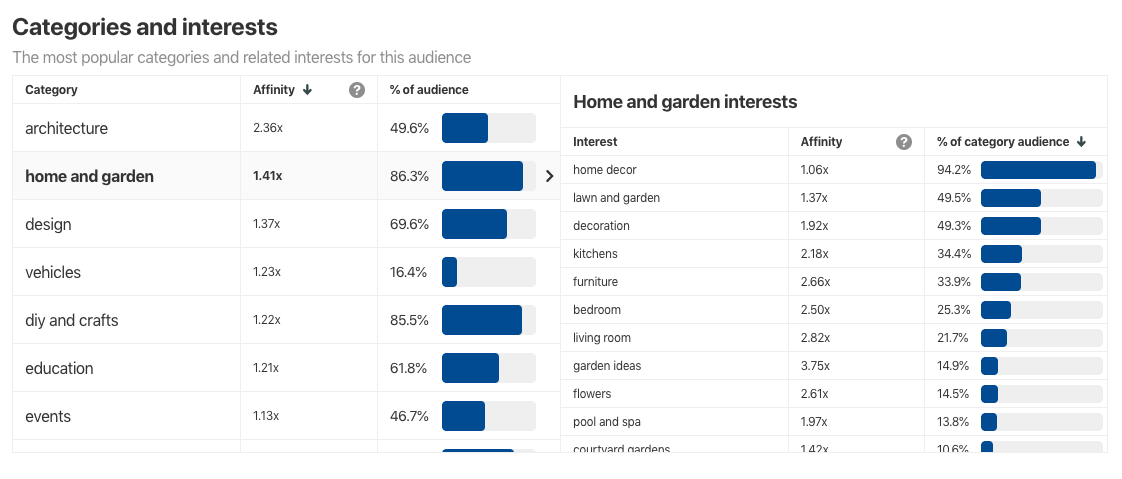
Task: Select the design category row
Action: click(x=49, y=224)
